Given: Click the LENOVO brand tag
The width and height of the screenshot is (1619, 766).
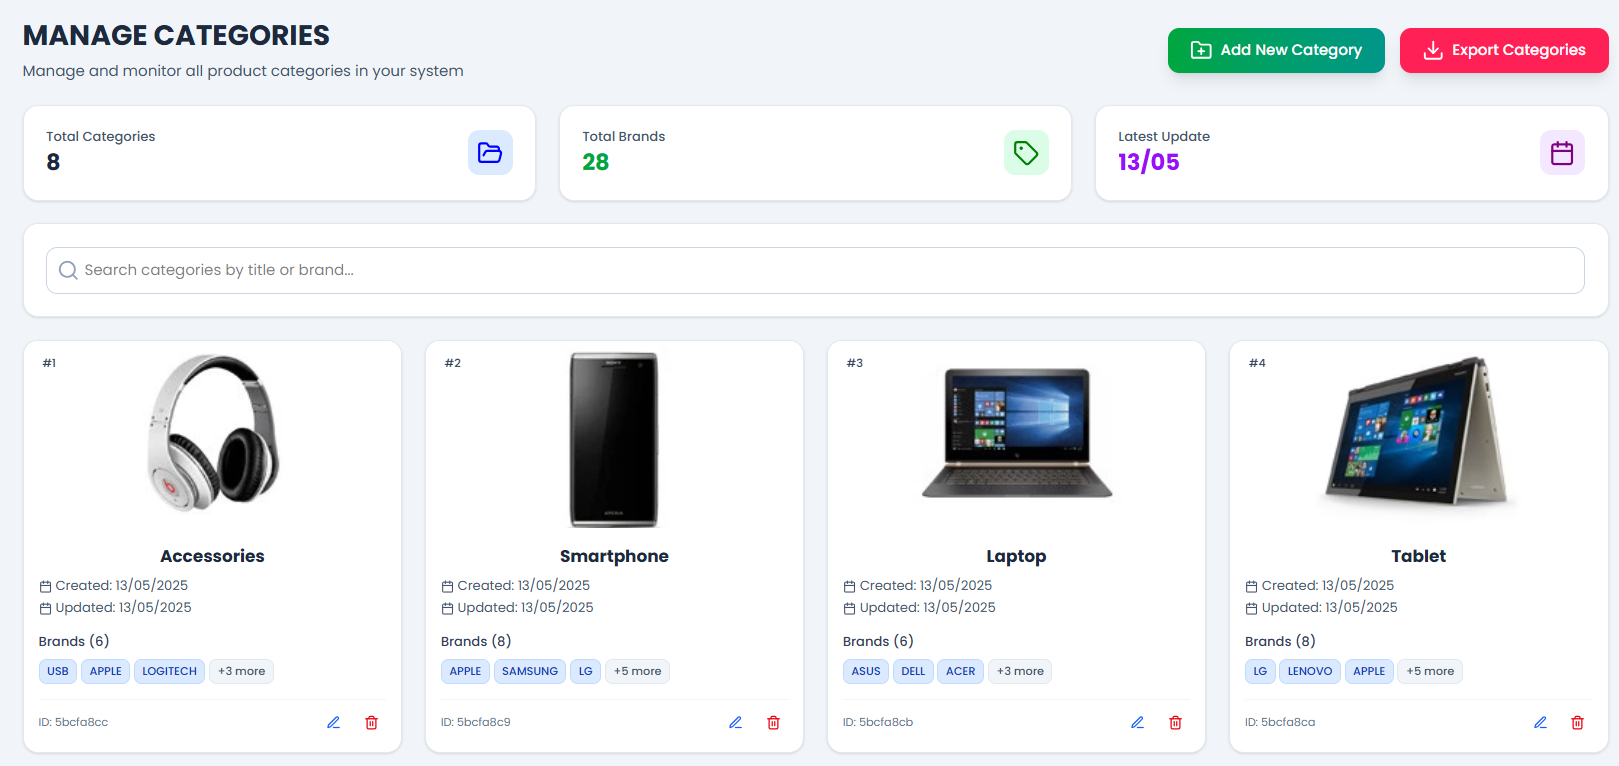Looking at the screenshot, I should coord(1310,671).
